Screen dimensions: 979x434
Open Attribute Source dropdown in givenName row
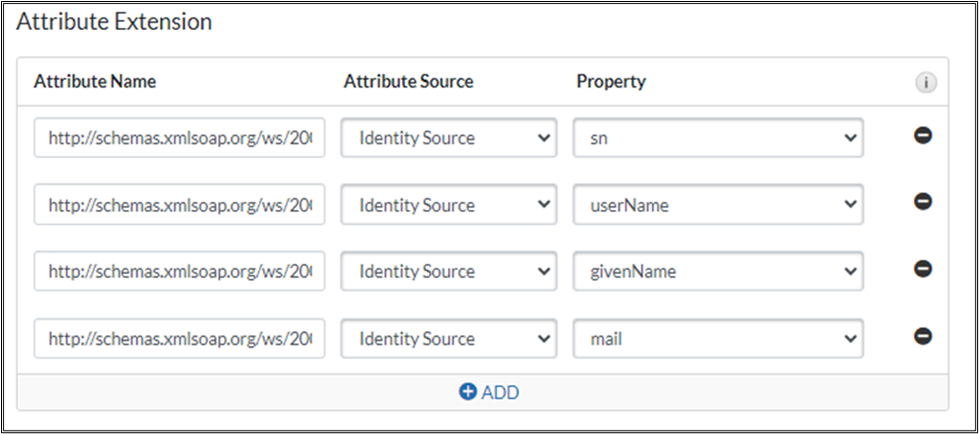(448, 272)
